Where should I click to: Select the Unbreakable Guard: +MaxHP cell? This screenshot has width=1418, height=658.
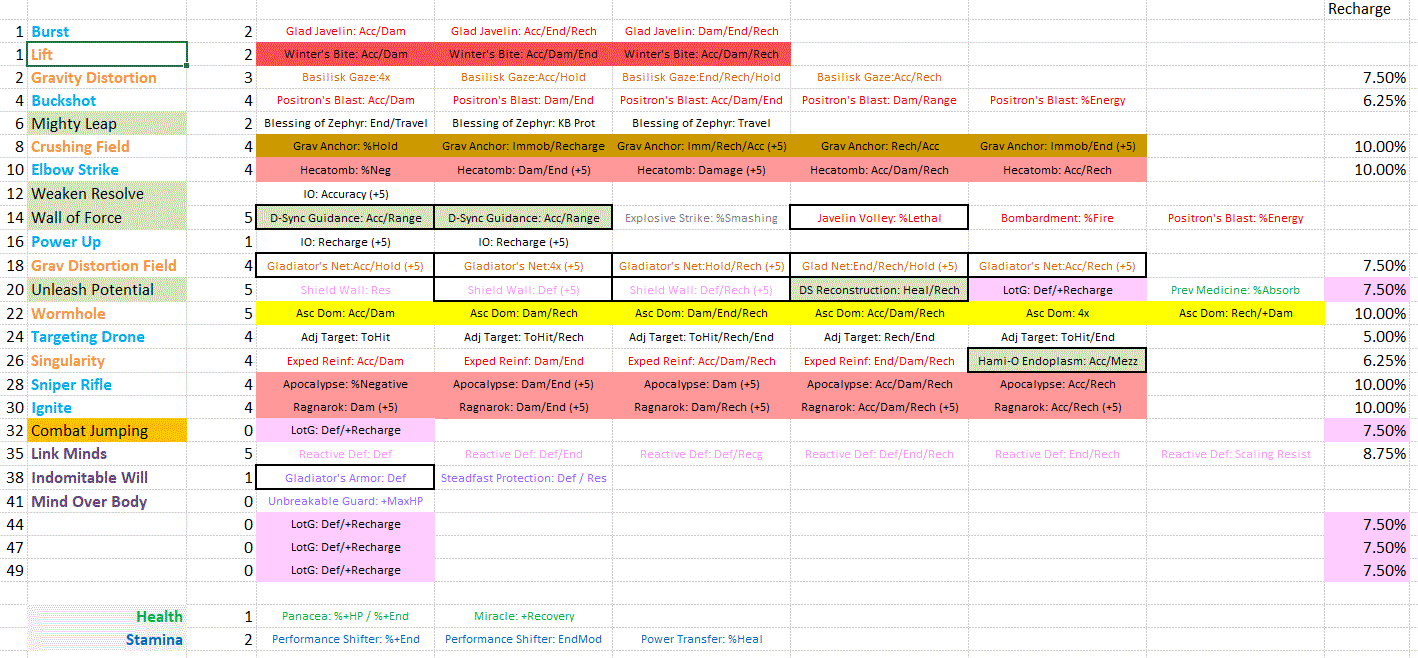click(345, 501)
